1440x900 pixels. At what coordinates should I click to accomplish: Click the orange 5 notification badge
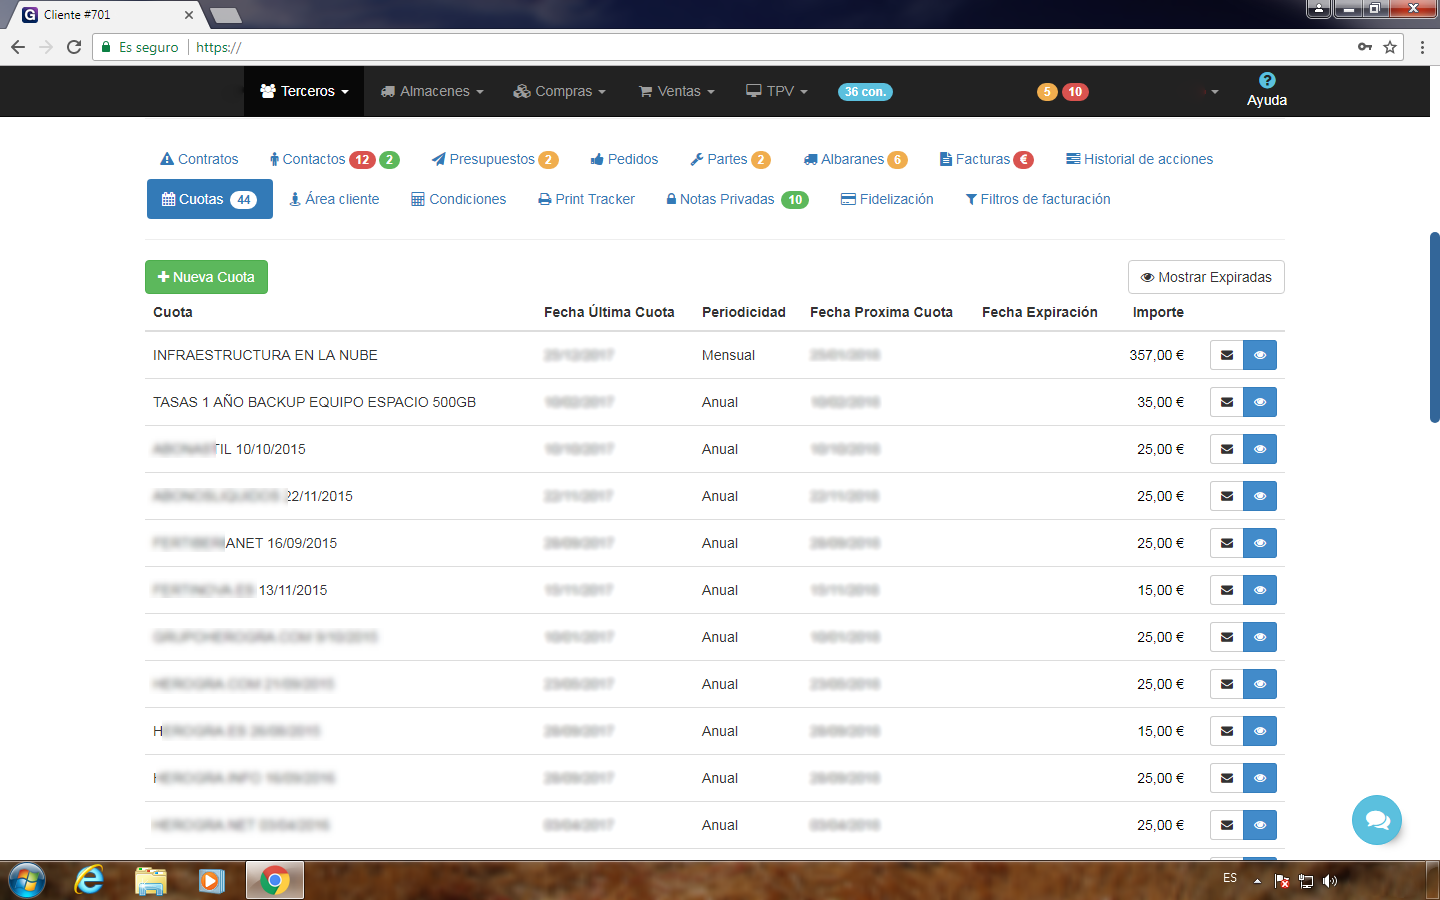click(x=1047, y=92)
